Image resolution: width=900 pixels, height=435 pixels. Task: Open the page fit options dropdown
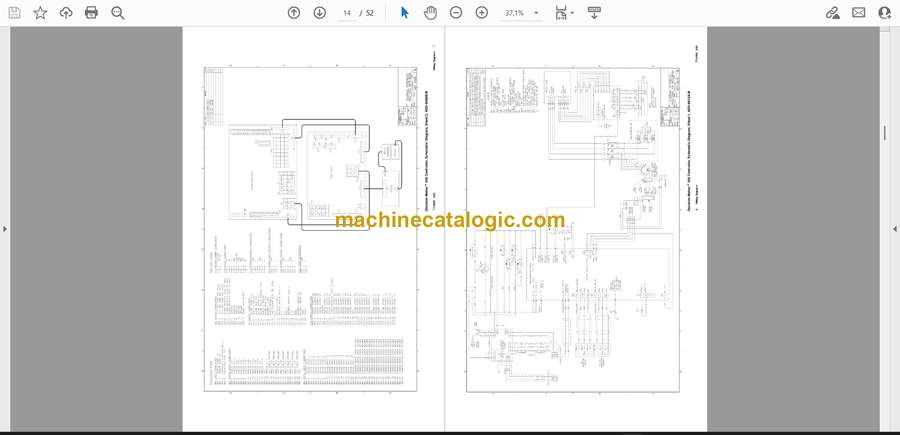[x=564, y=13]
